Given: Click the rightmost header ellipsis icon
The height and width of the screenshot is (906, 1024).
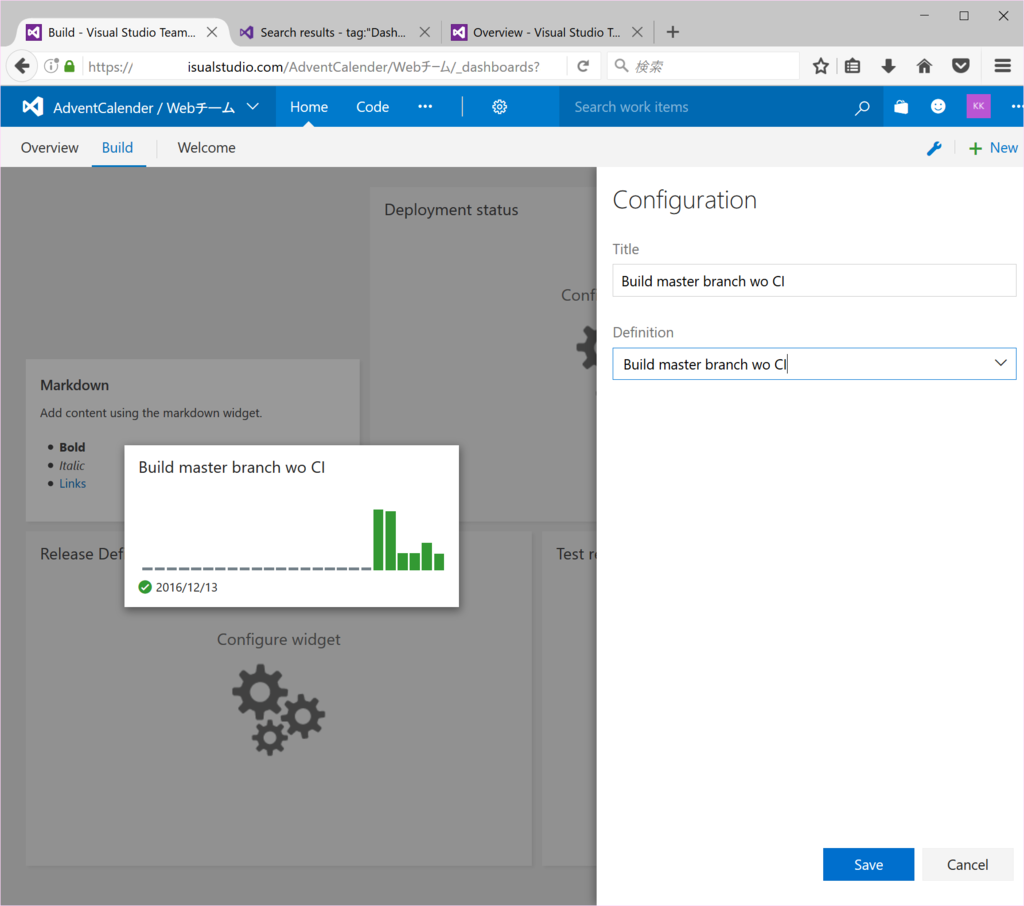Looking at the screenshot, I should pyautogui.click(x=1016, y=106).
